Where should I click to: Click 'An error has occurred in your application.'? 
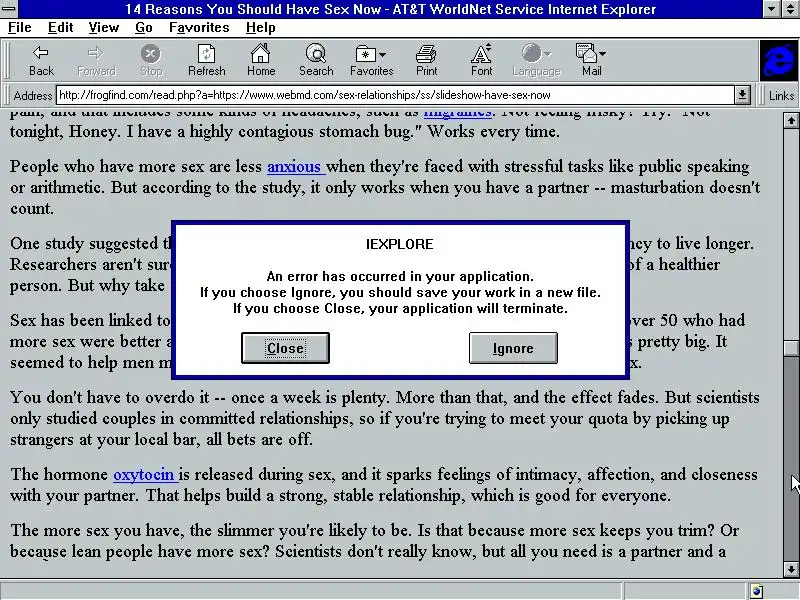click(400, 277)
